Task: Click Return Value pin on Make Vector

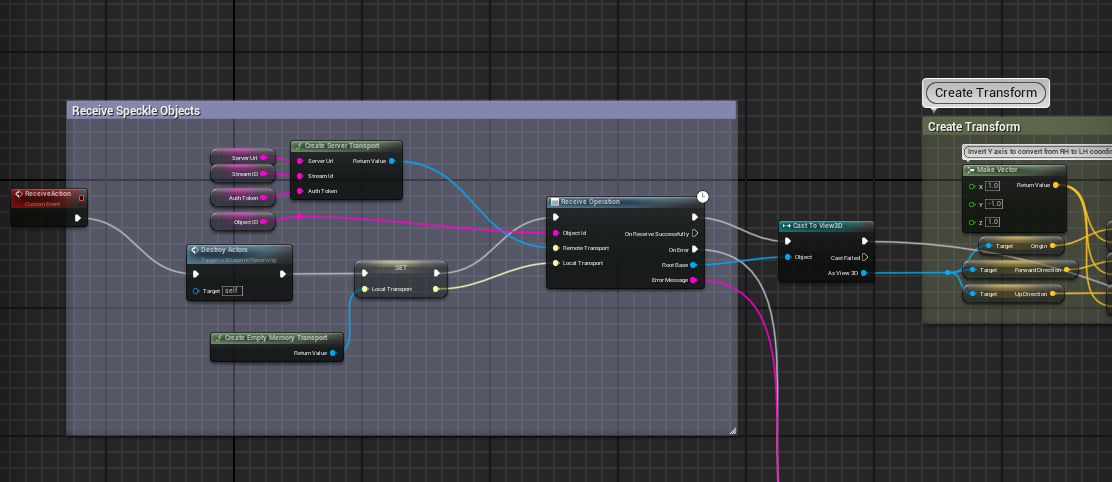Action: pos(1055,185)
